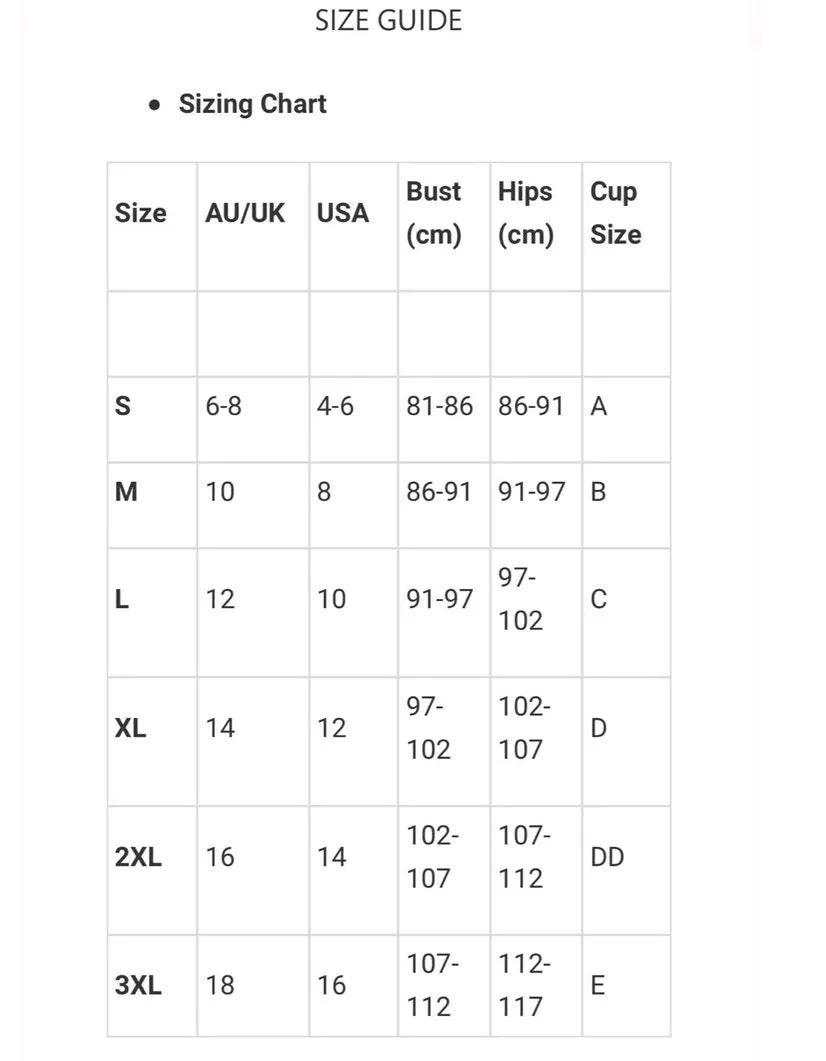826x1061 pixels.
Task: Select the 6-8 AU/UK size cell
Action: tap(224, 406)
